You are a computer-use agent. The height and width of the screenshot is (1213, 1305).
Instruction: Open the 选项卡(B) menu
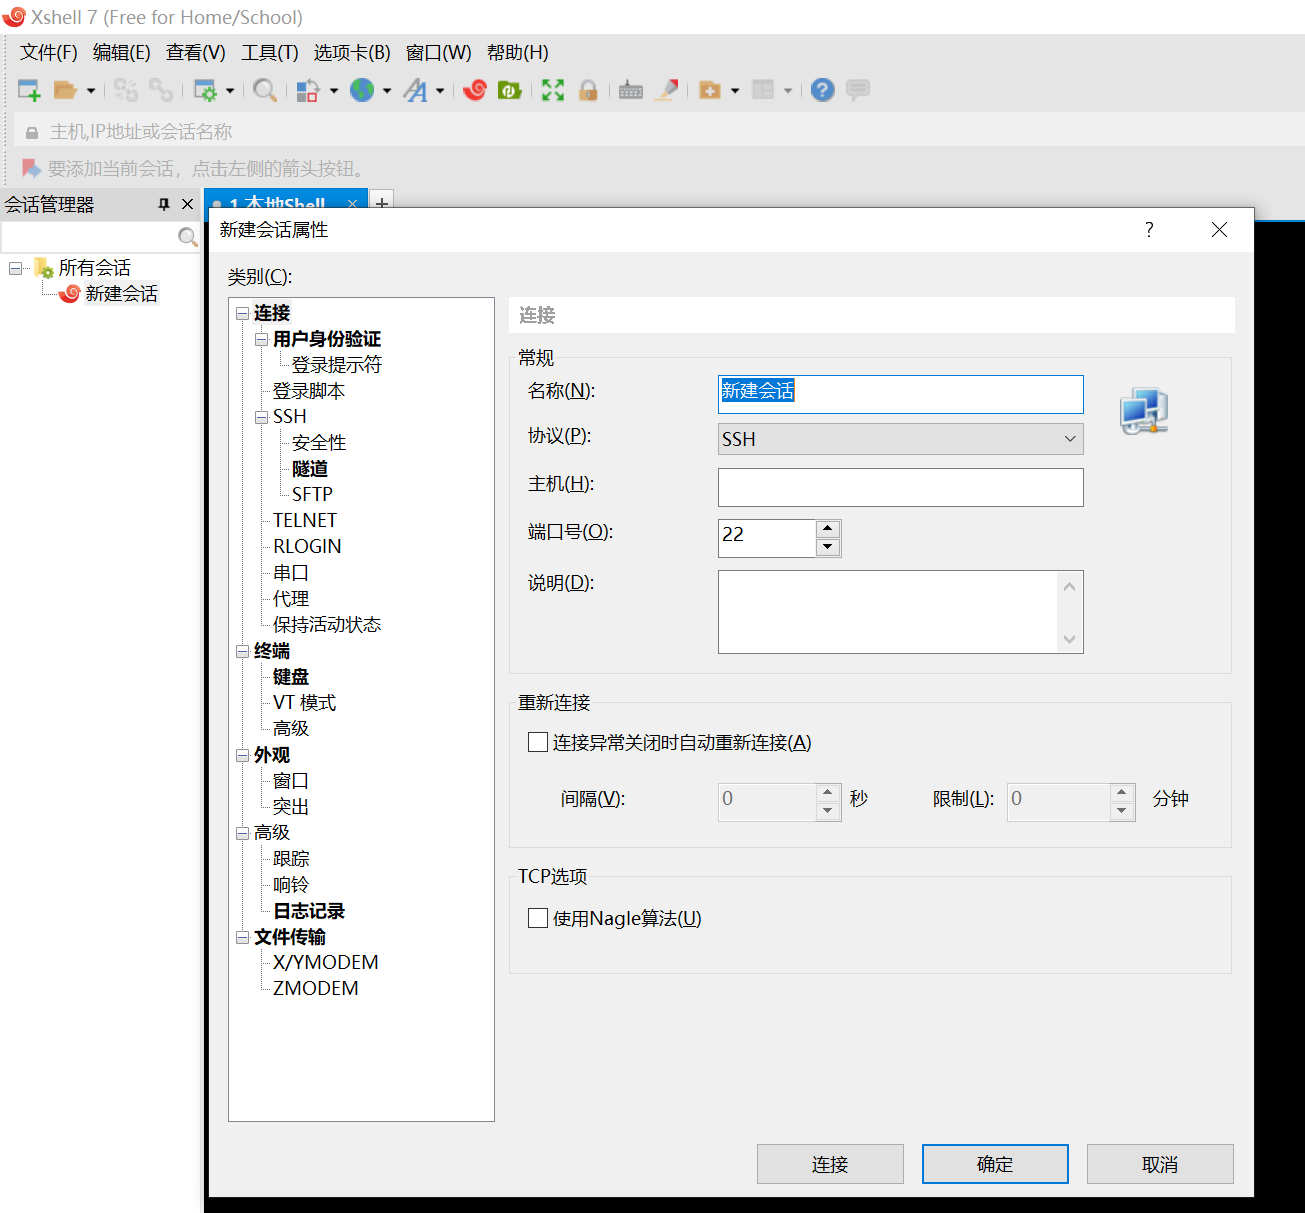pyautogui.click(x=352, y=53)
